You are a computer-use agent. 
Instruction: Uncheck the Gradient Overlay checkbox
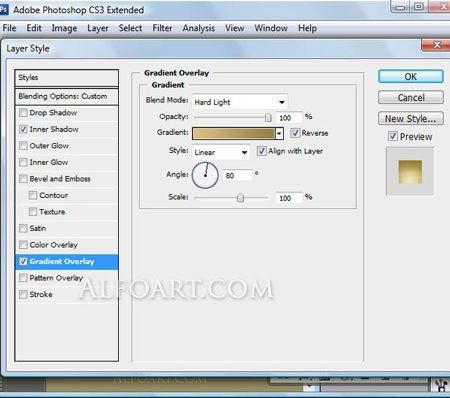coord(23,261)
